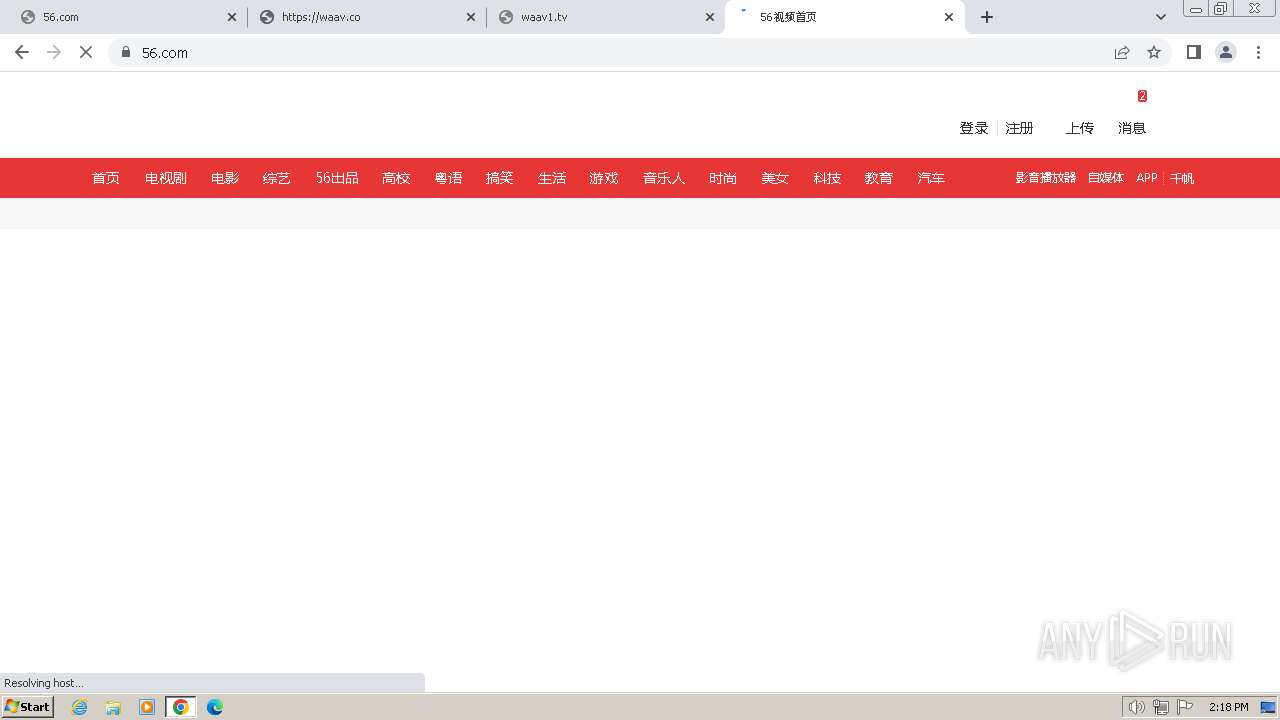Launch Microsoft Edge from taskbar
1280x720 pixels.
tap(215, 707)
